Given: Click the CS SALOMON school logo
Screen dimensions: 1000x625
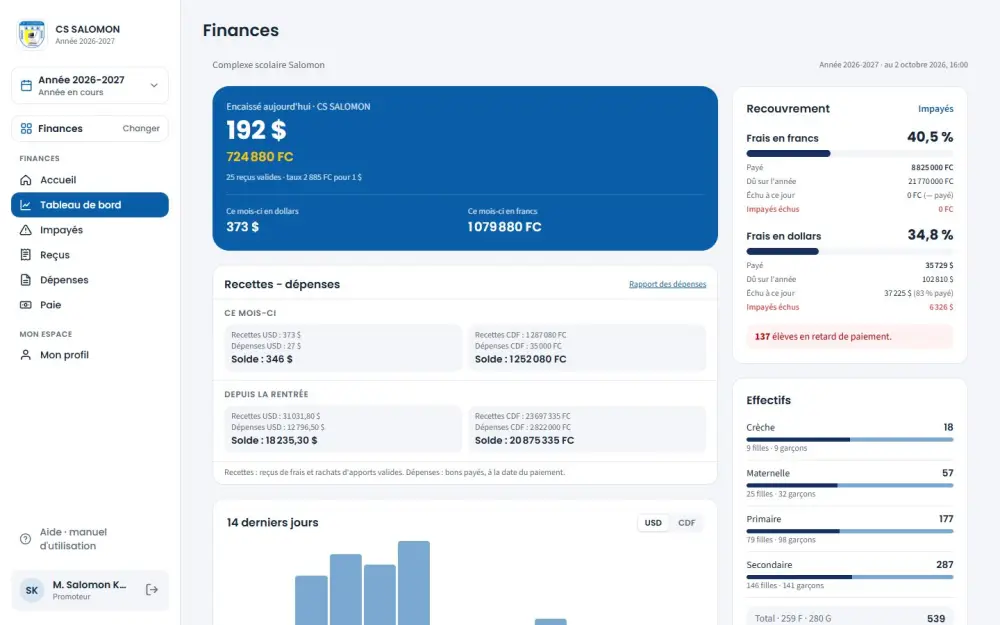Looking at the screenshot, I should (x=31, y=34).
